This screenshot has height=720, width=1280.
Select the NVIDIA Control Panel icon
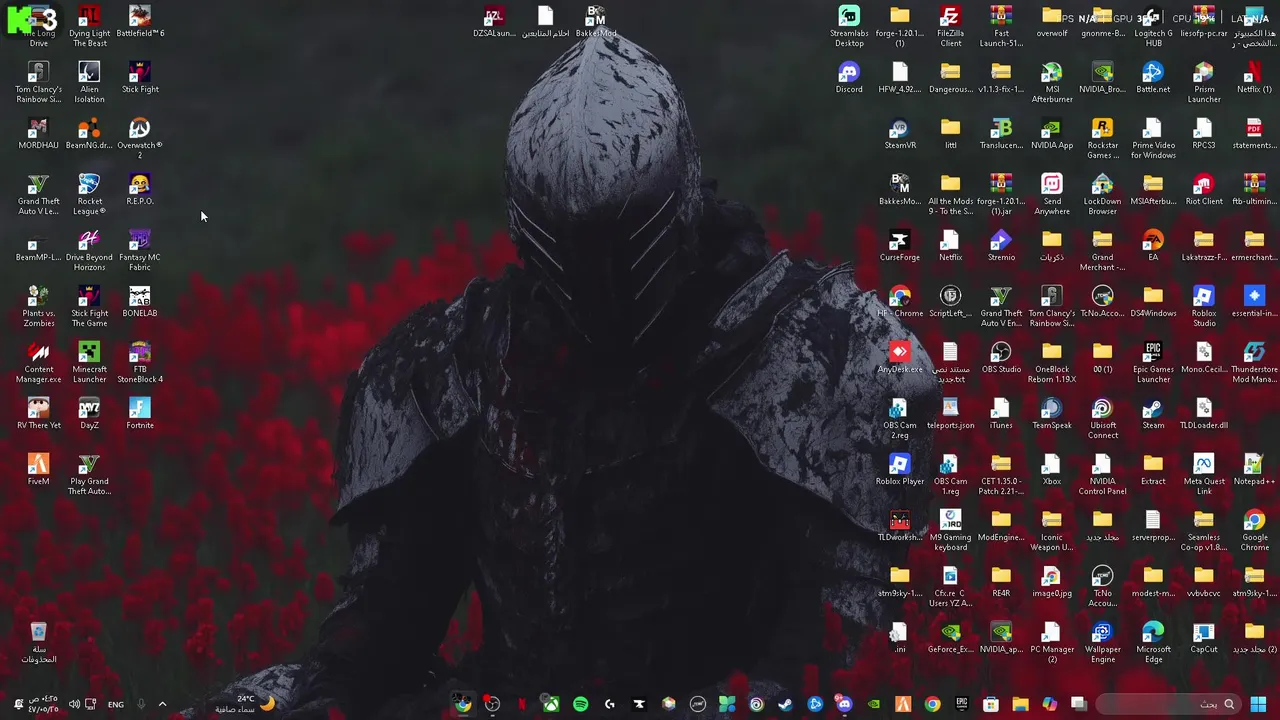tap(1102, 475)
